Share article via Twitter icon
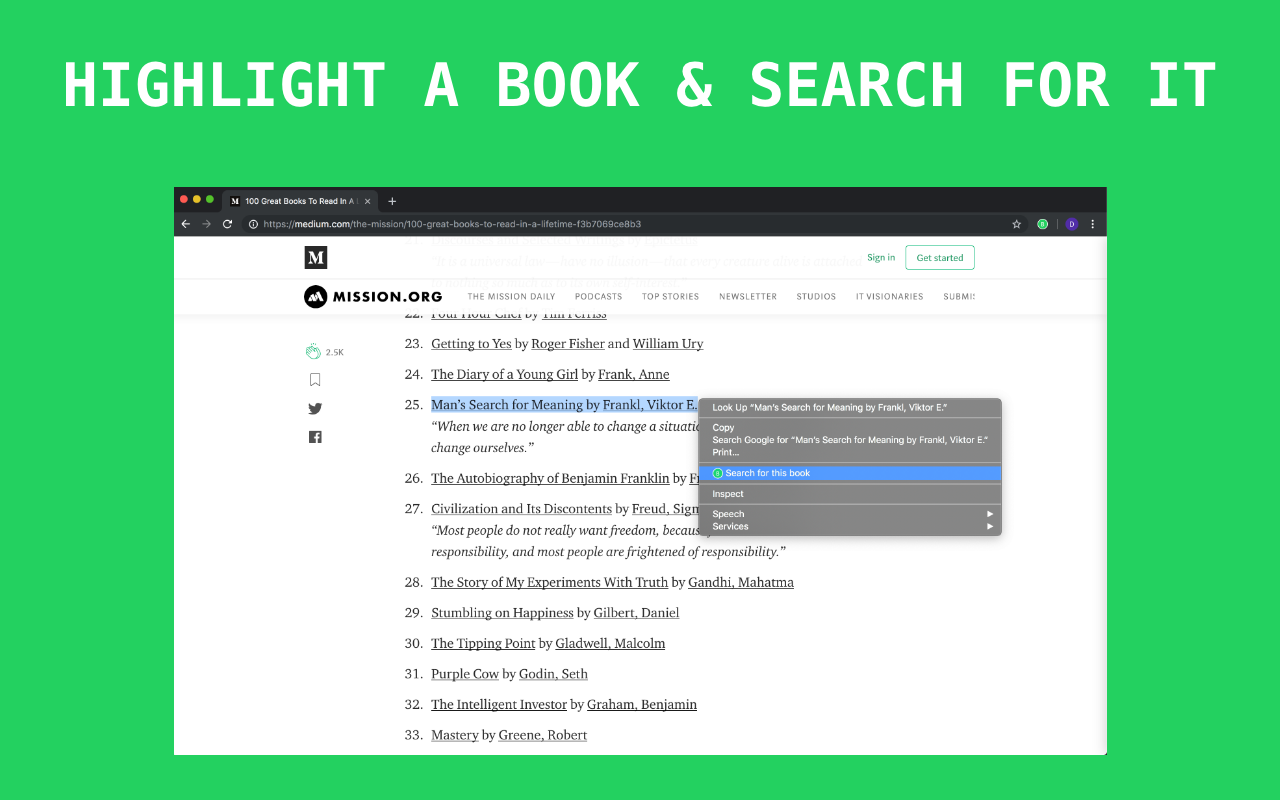Image resolution: width=1280 pixels, height=800 pixels. [x=315, y=408]
